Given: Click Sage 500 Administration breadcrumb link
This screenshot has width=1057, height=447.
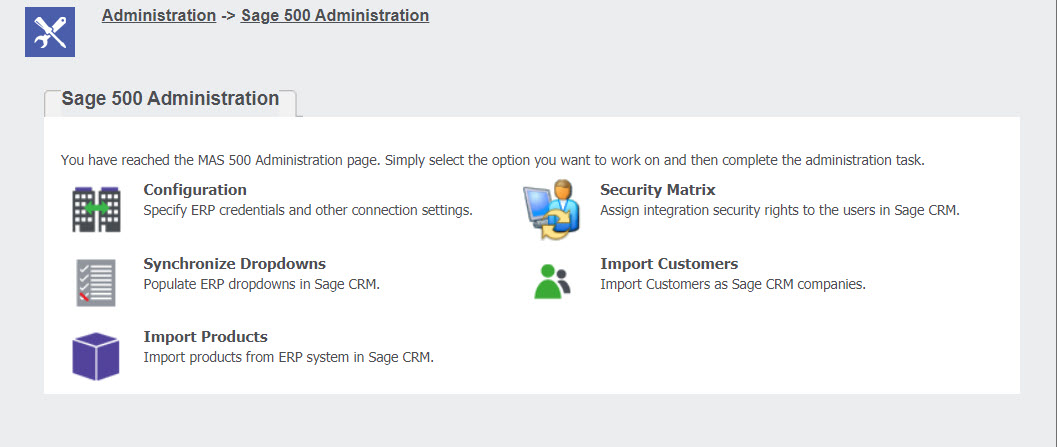Looking at the screenshot, I should point(335,15).
